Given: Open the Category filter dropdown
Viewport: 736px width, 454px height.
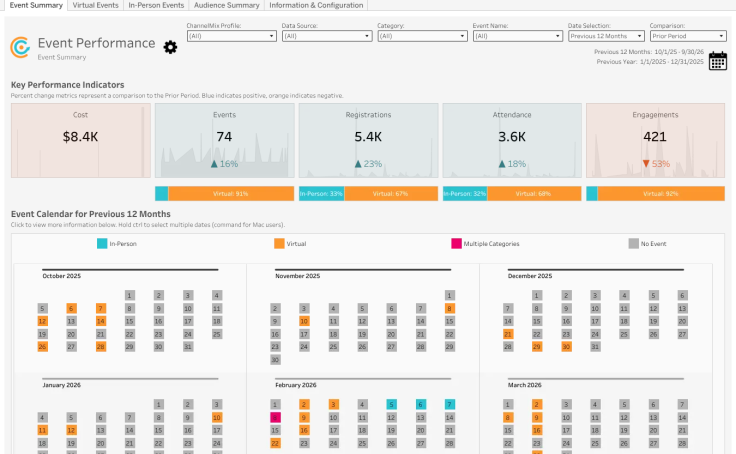Looking at the screenshot, I should [422, 36].
